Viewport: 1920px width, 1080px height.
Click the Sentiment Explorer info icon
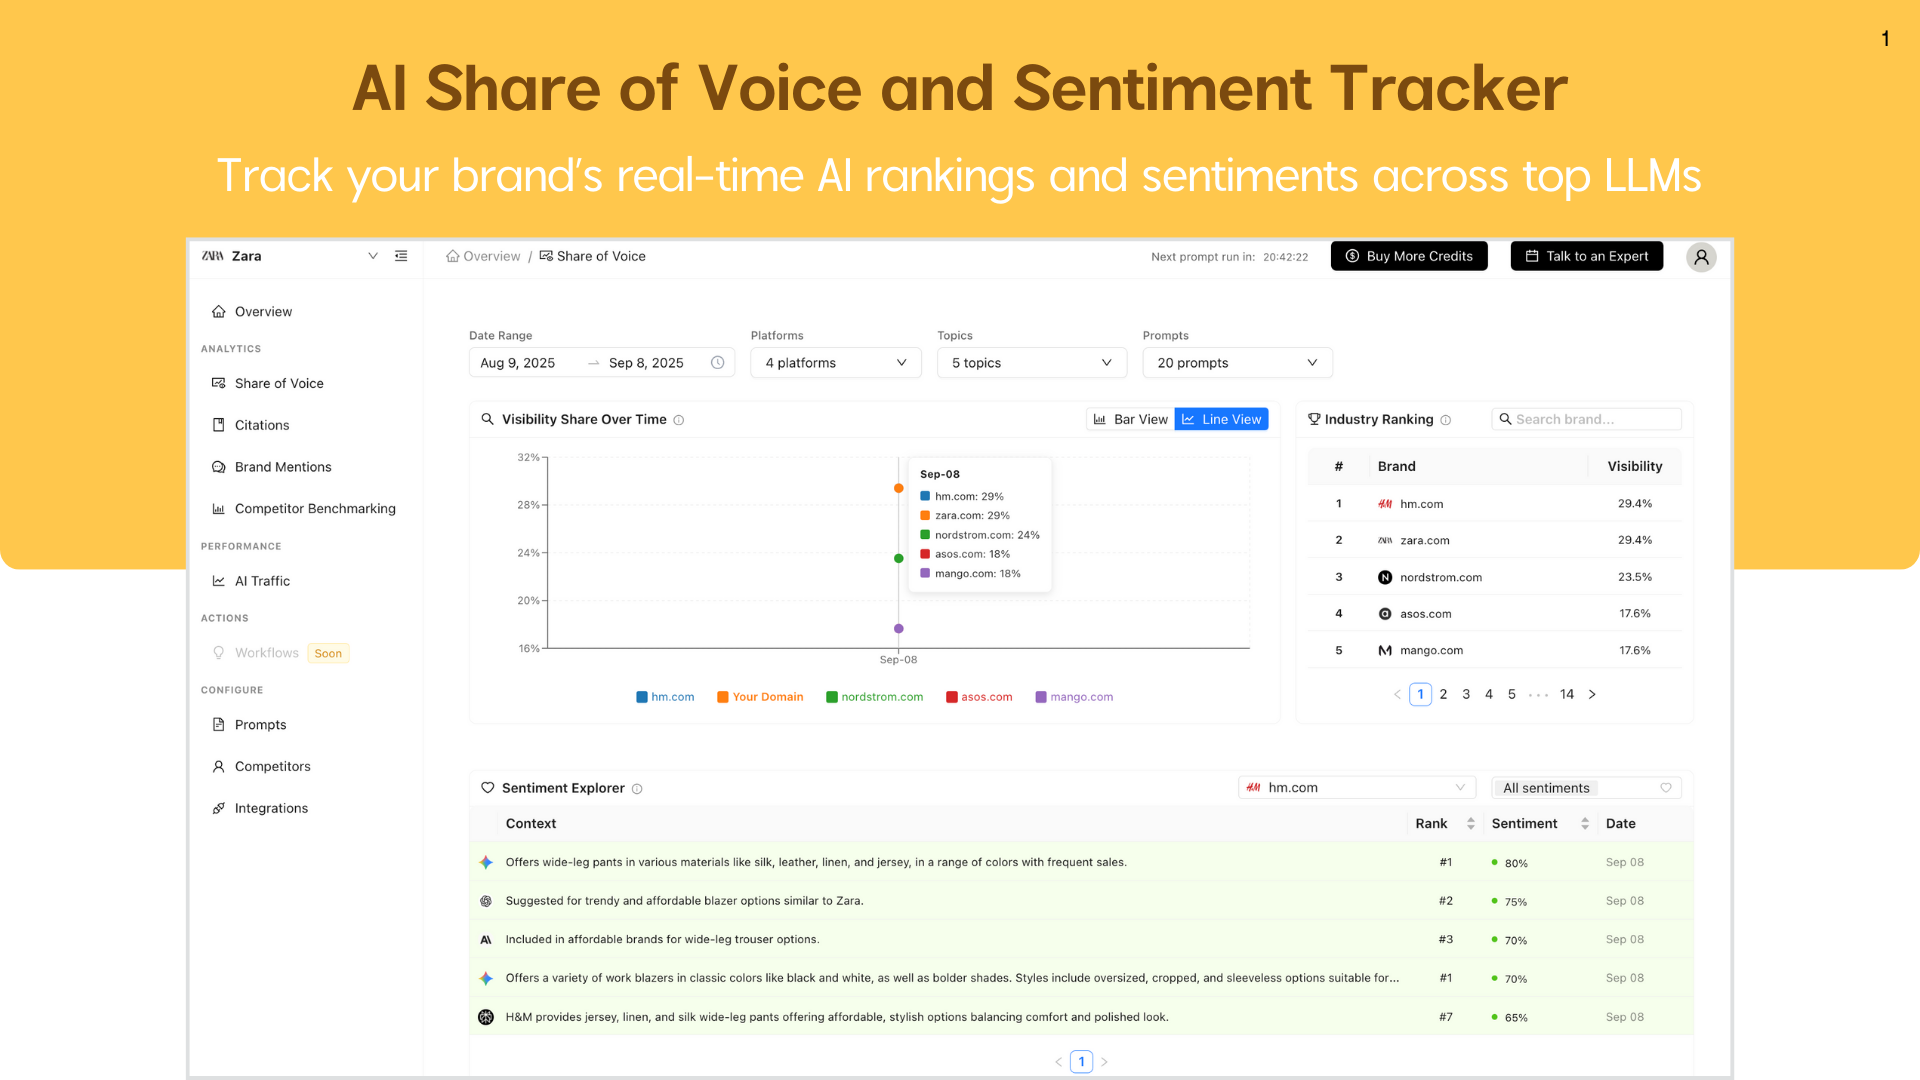tap(637, 789)
